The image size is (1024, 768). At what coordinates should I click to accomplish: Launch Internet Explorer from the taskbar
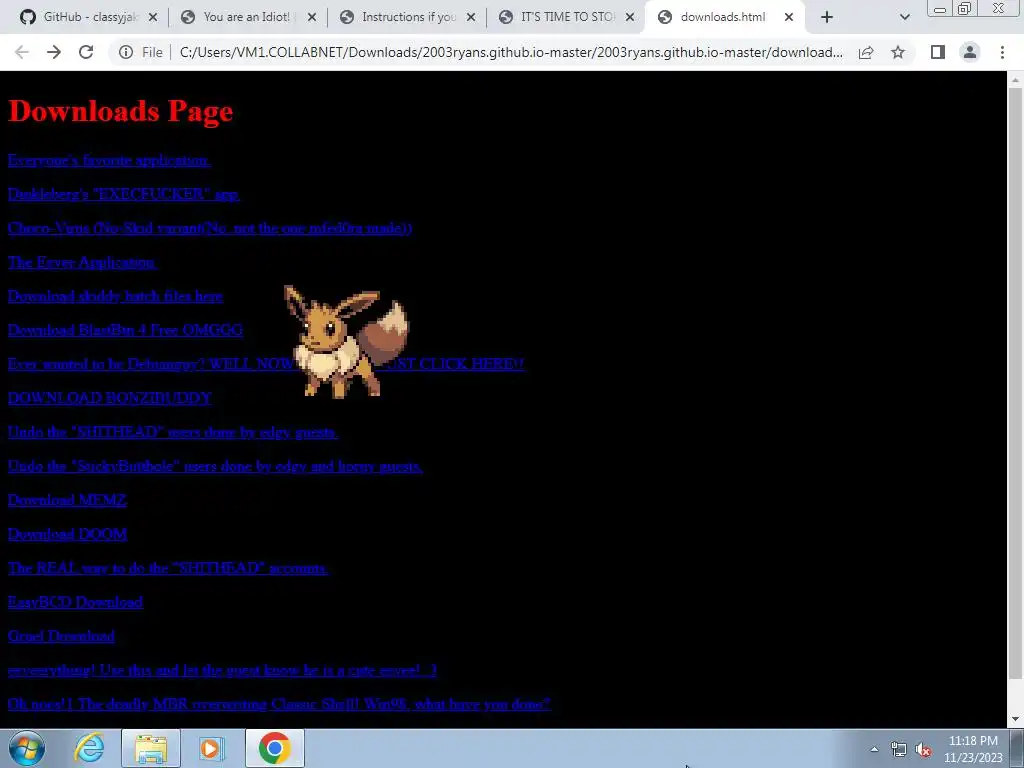coord(89,748)
